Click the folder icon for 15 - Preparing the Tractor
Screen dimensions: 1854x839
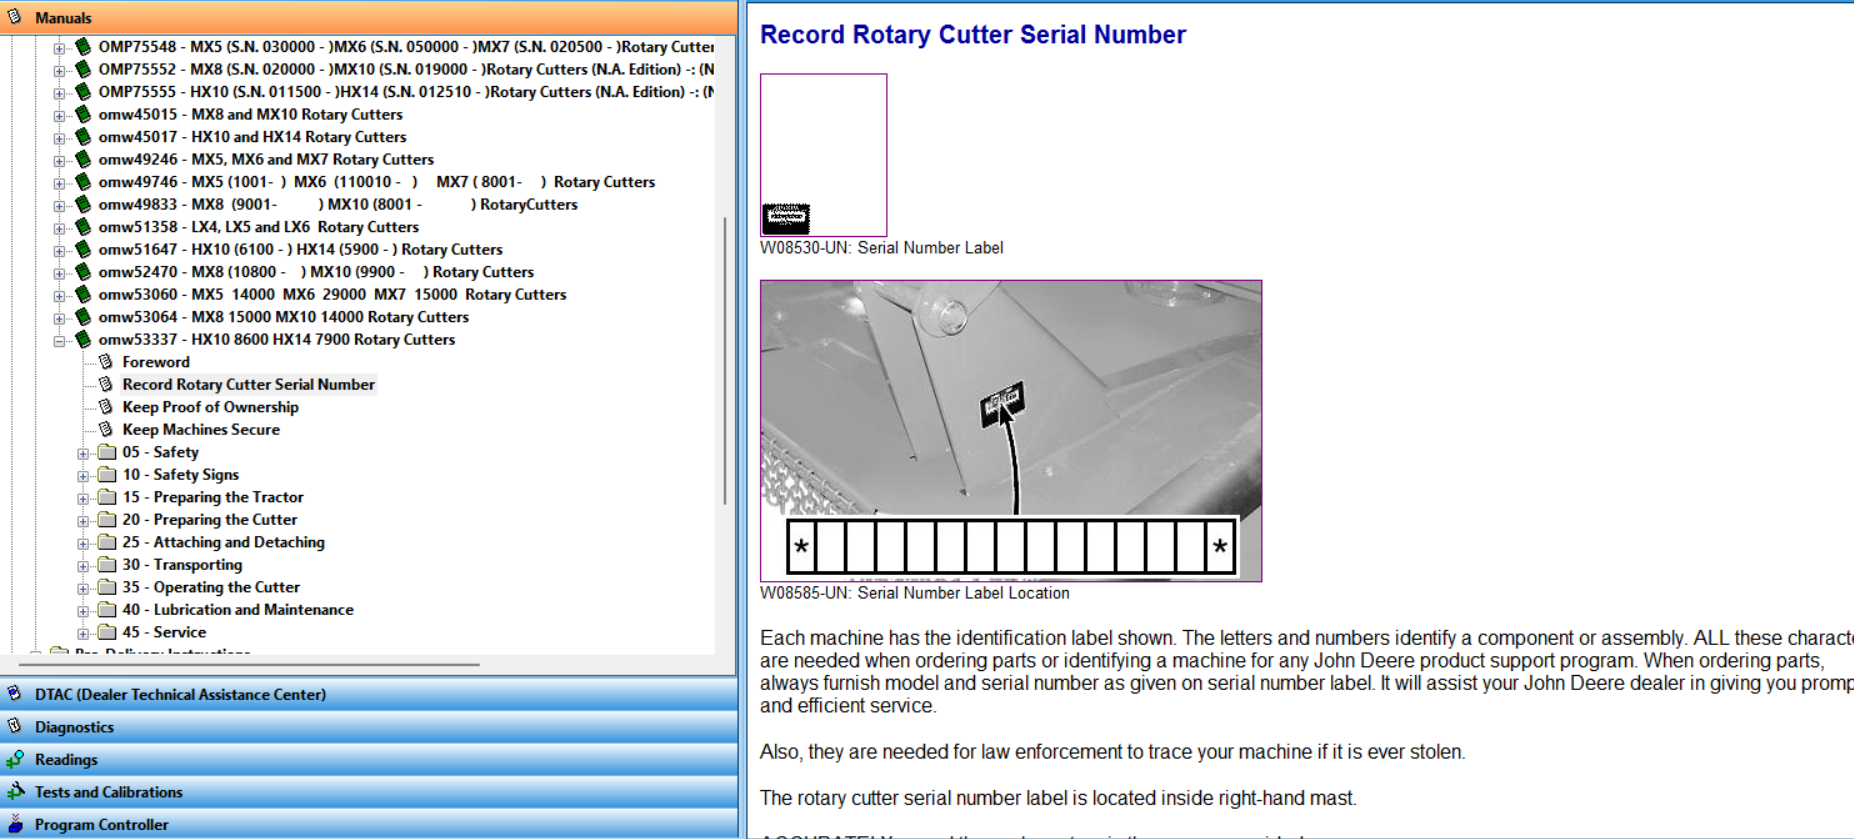(x=107, y=497)
